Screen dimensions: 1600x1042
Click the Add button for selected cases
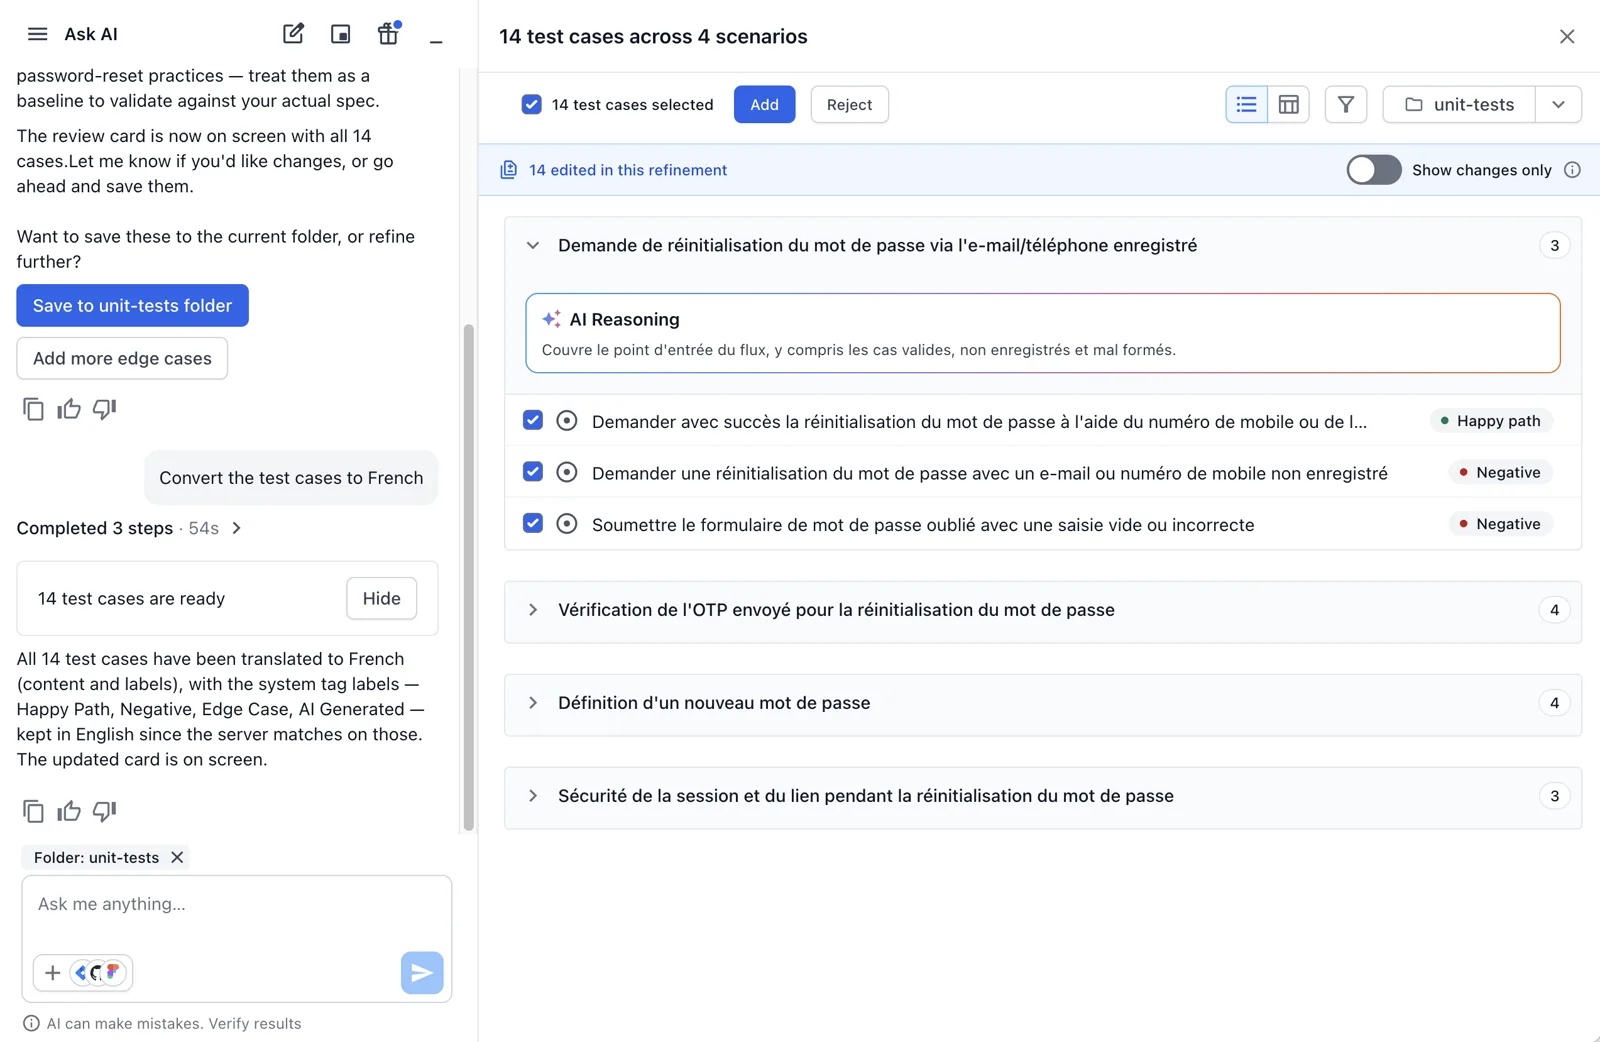[764, 104]
